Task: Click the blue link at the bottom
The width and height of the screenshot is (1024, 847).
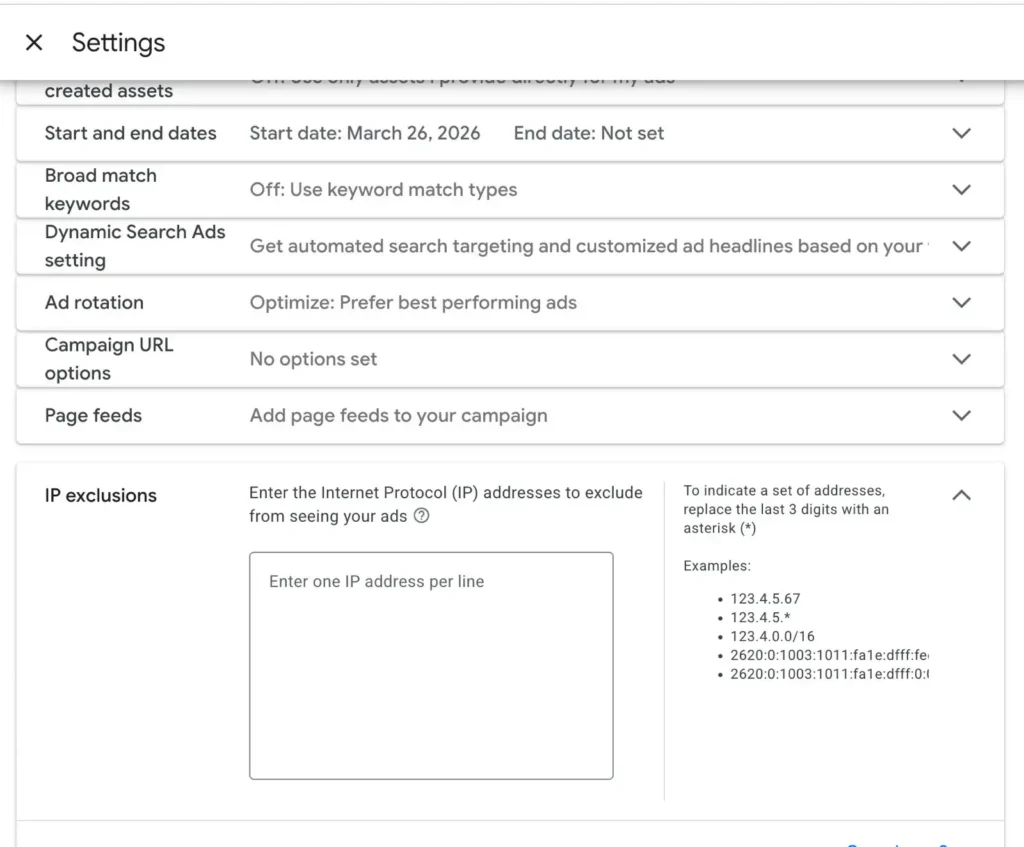Action: 900,845
